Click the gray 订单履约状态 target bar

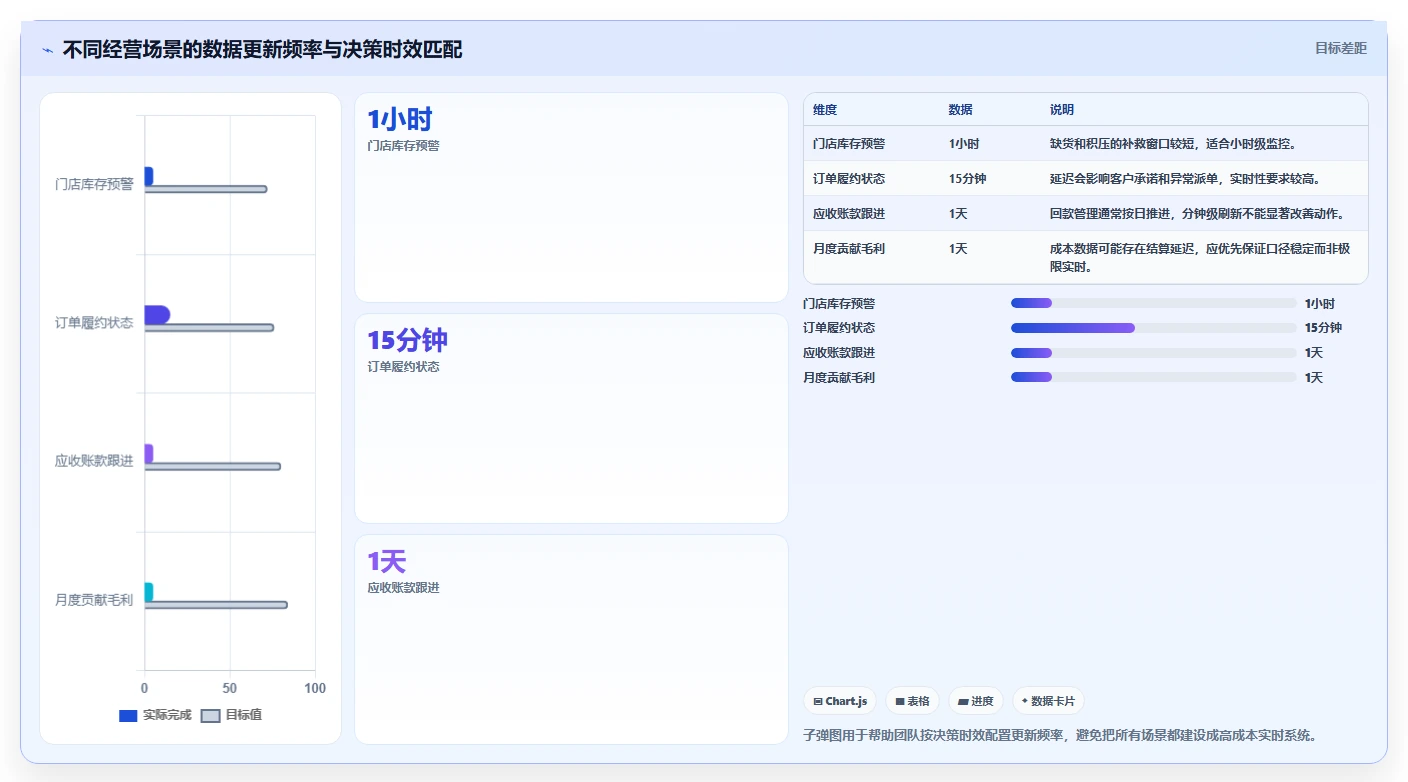(x=209, y=328)
